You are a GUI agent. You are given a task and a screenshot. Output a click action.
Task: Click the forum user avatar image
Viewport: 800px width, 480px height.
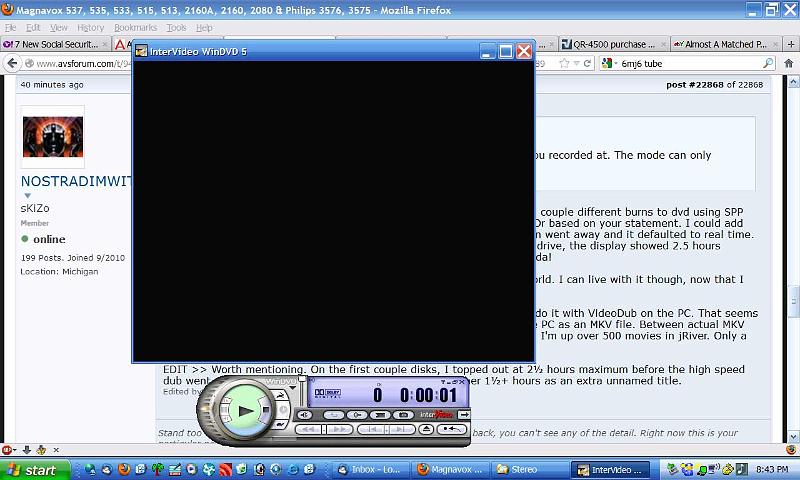coord(53,137)
